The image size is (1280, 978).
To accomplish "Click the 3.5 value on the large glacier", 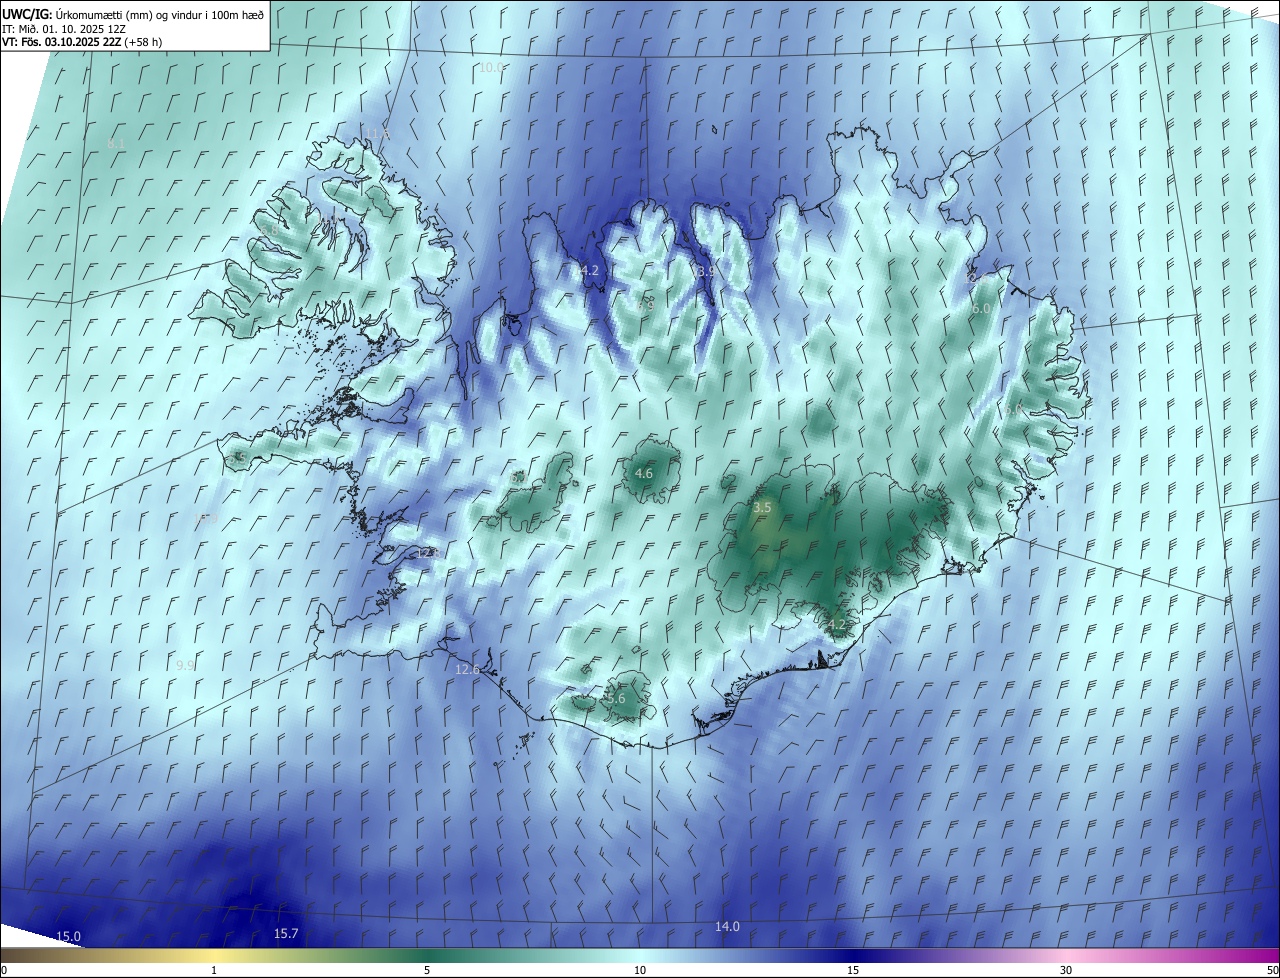I will tap(762, 508).
